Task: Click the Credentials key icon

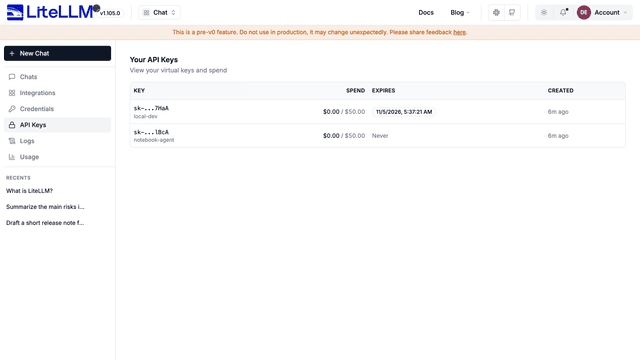Action: pos(12,109)
